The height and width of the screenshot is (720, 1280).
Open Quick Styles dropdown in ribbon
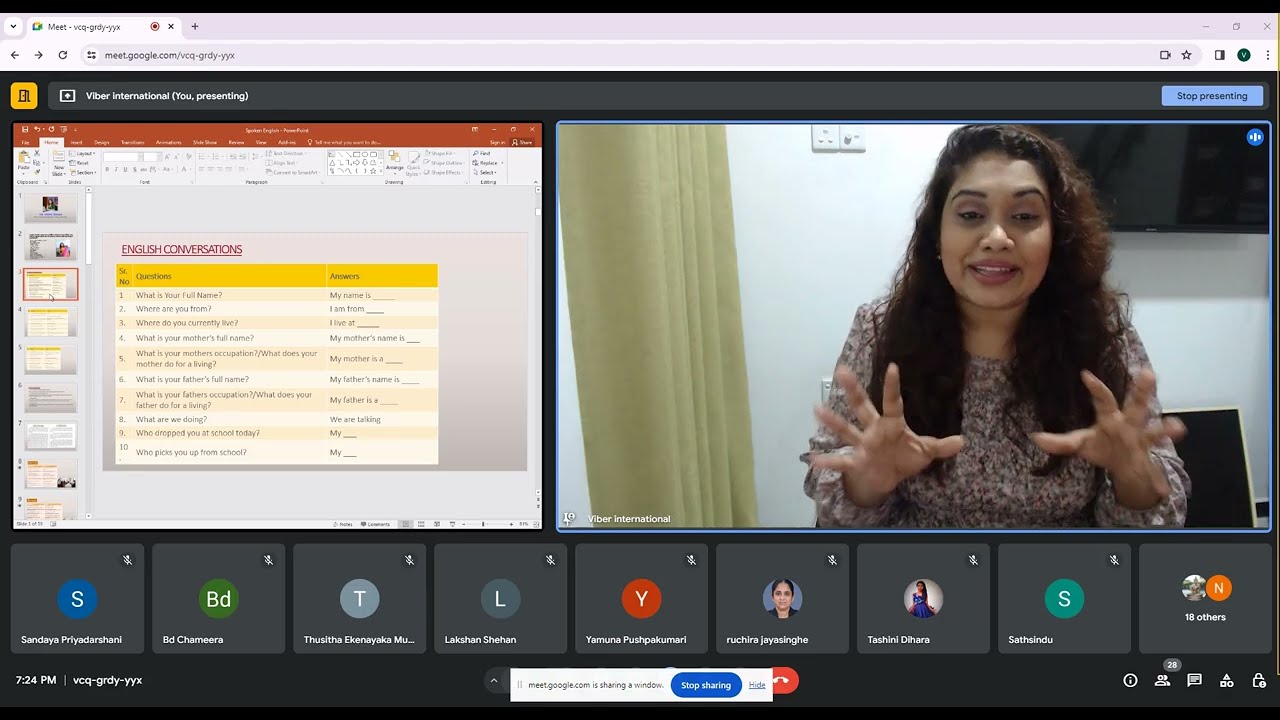413,164
